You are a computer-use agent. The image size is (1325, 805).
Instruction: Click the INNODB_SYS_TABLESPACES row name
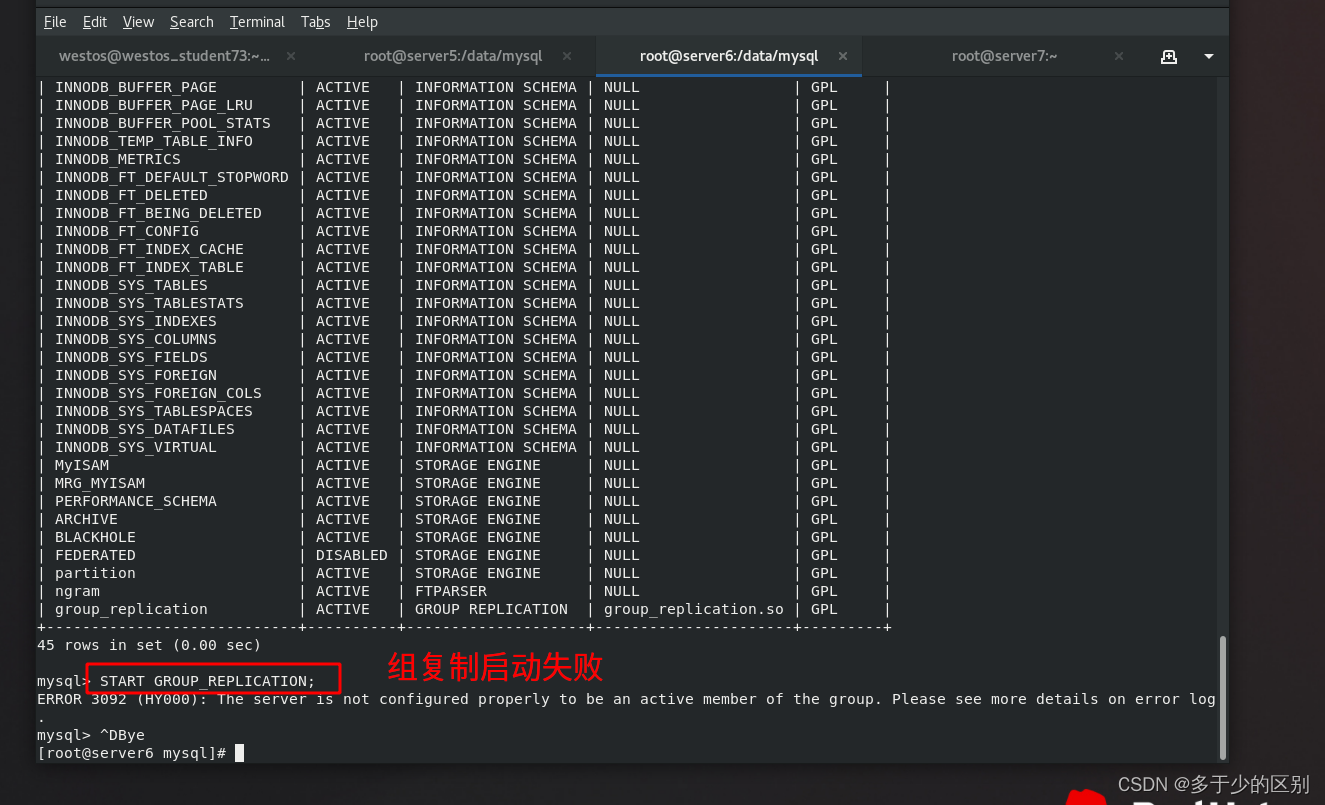click(x=154, y=411)
